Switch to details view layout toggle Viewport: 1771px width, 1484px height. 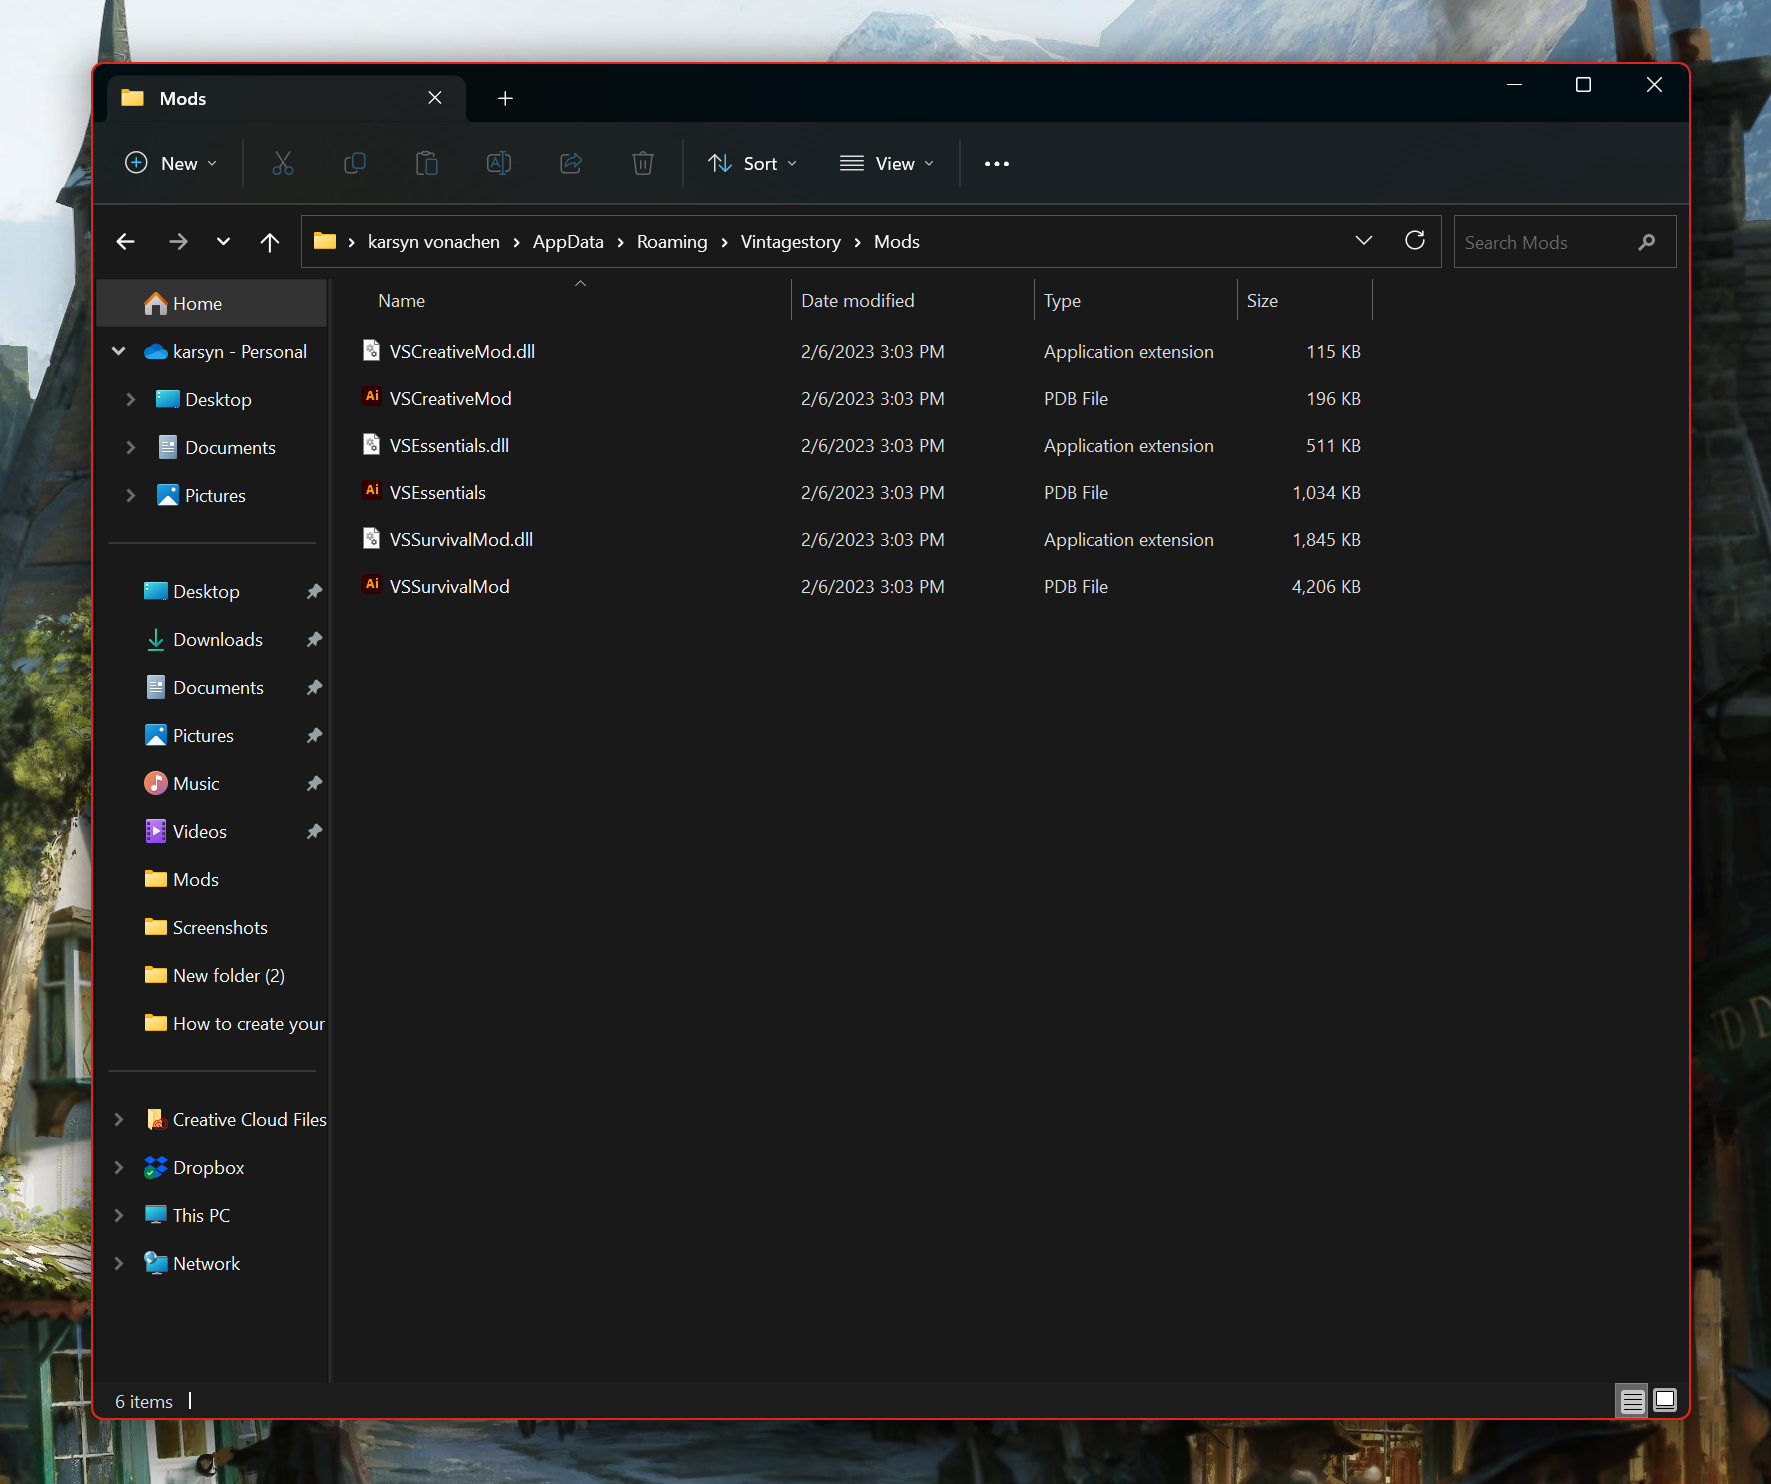coord(1632,1401)
